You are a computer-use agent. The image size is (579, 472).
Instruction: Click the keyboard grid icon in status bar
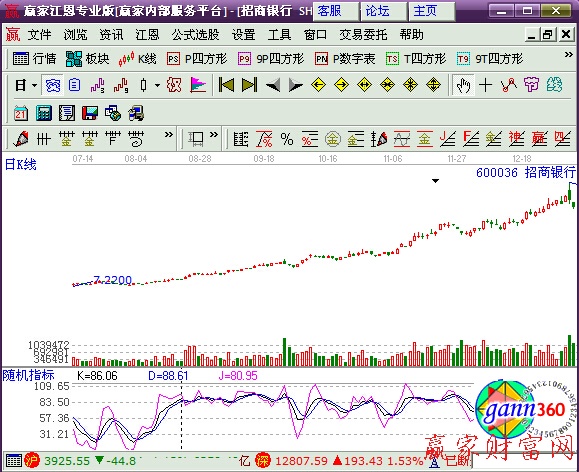tap(14, 461)
